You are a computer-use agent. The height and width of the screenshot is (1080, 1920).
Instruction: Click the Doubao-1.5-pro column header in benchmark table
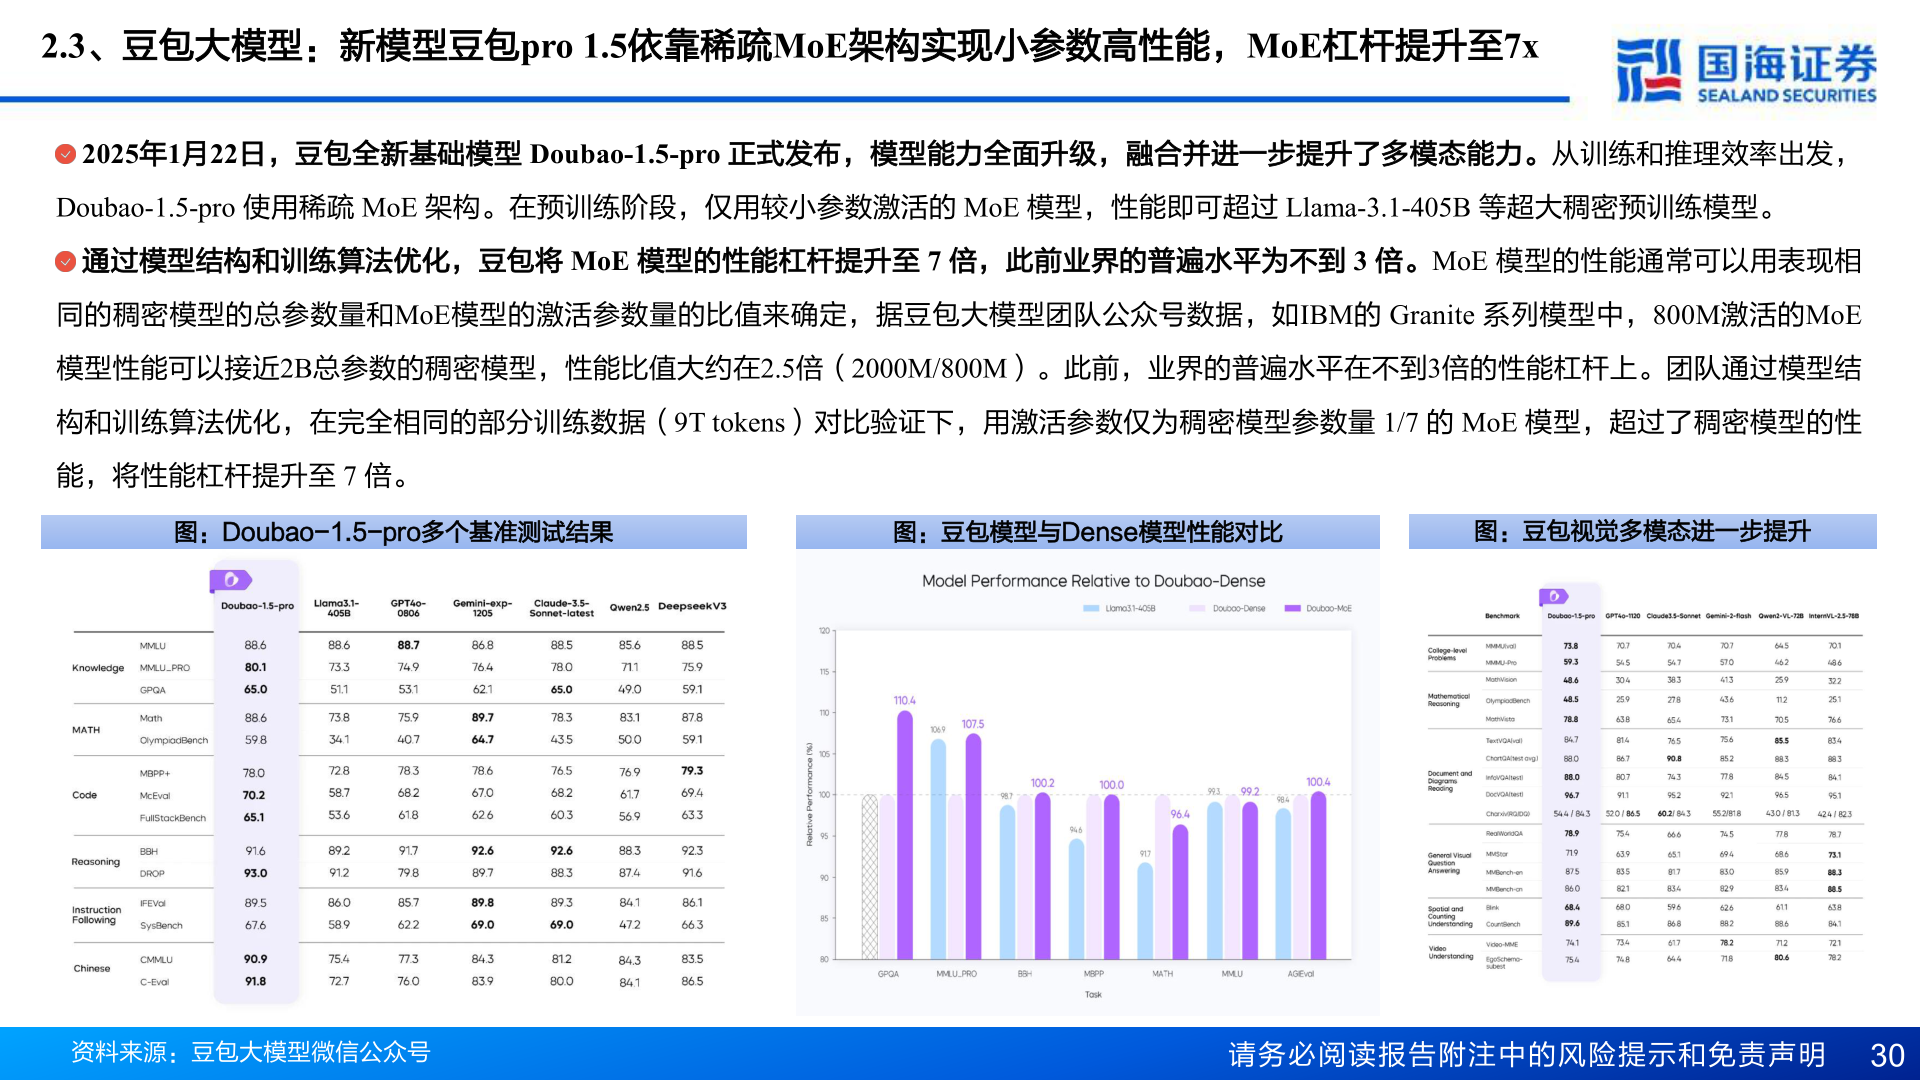[257, 606]
